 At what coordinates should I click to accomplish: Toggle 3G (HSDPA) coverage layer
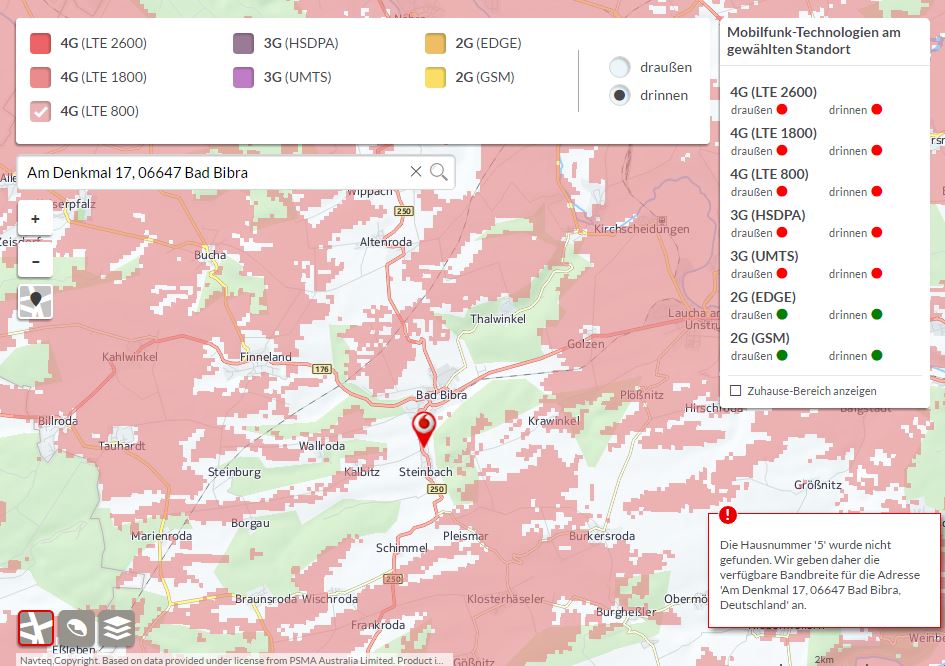click(243, 43)
